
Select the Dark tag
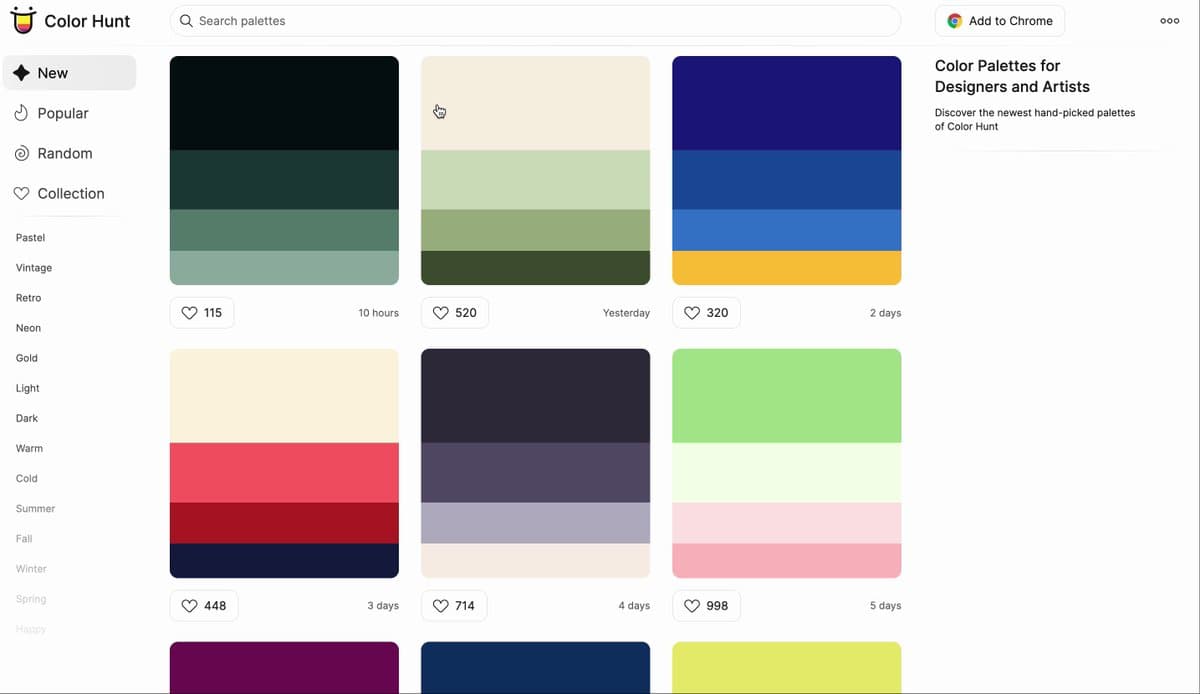click(27, 418)
